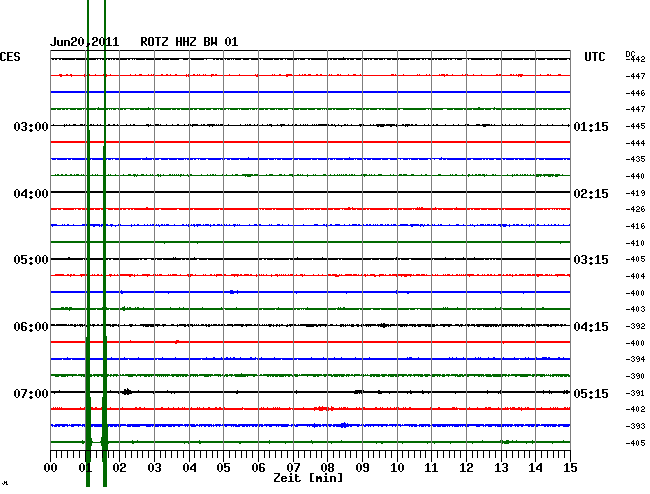Click the Zeit [min] axis title
Viewport: 650px width, 494px height.
(308, 478)
